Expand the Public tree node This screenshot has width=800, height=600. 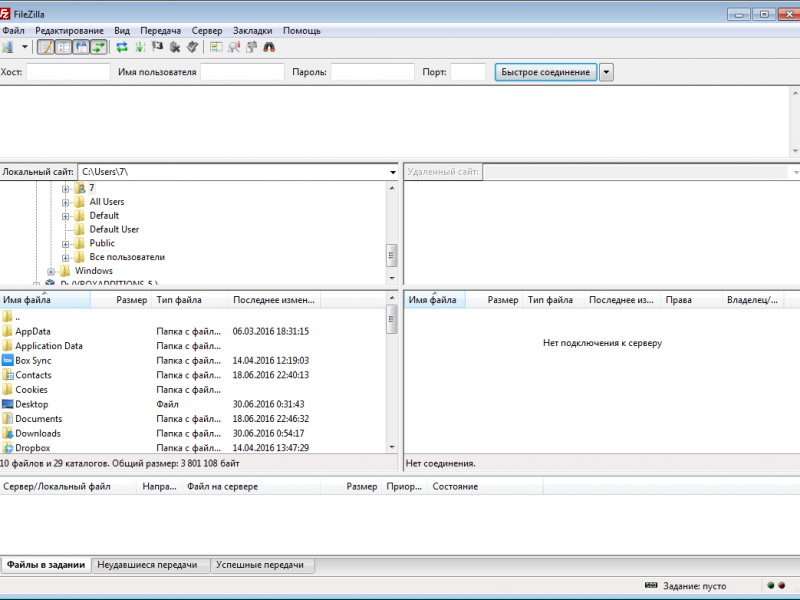pos(65,244)
